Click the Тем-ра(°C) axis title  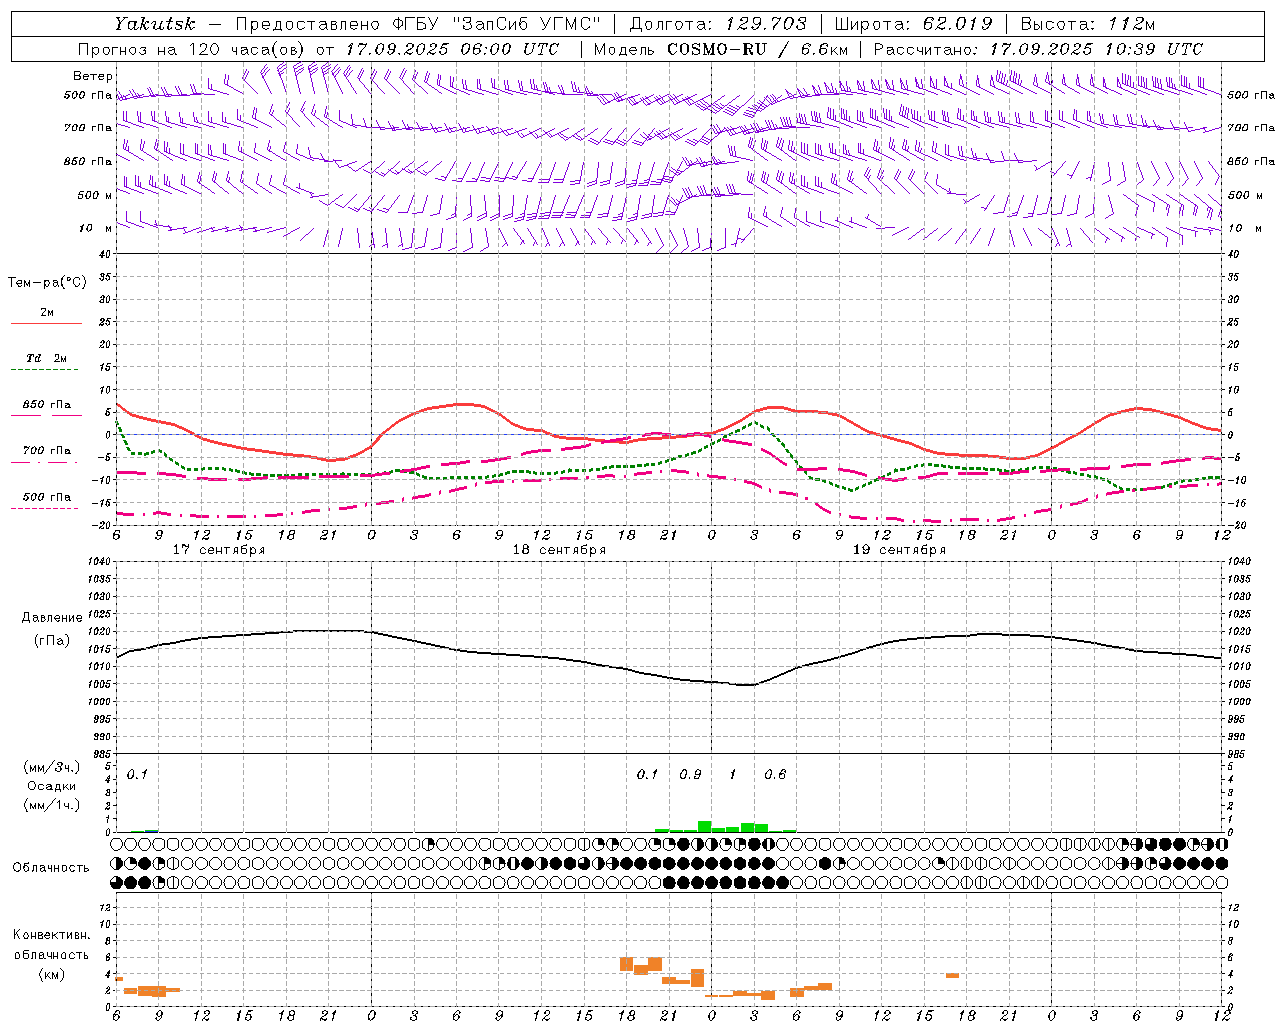pyautogui.click(x=47, y=283)
